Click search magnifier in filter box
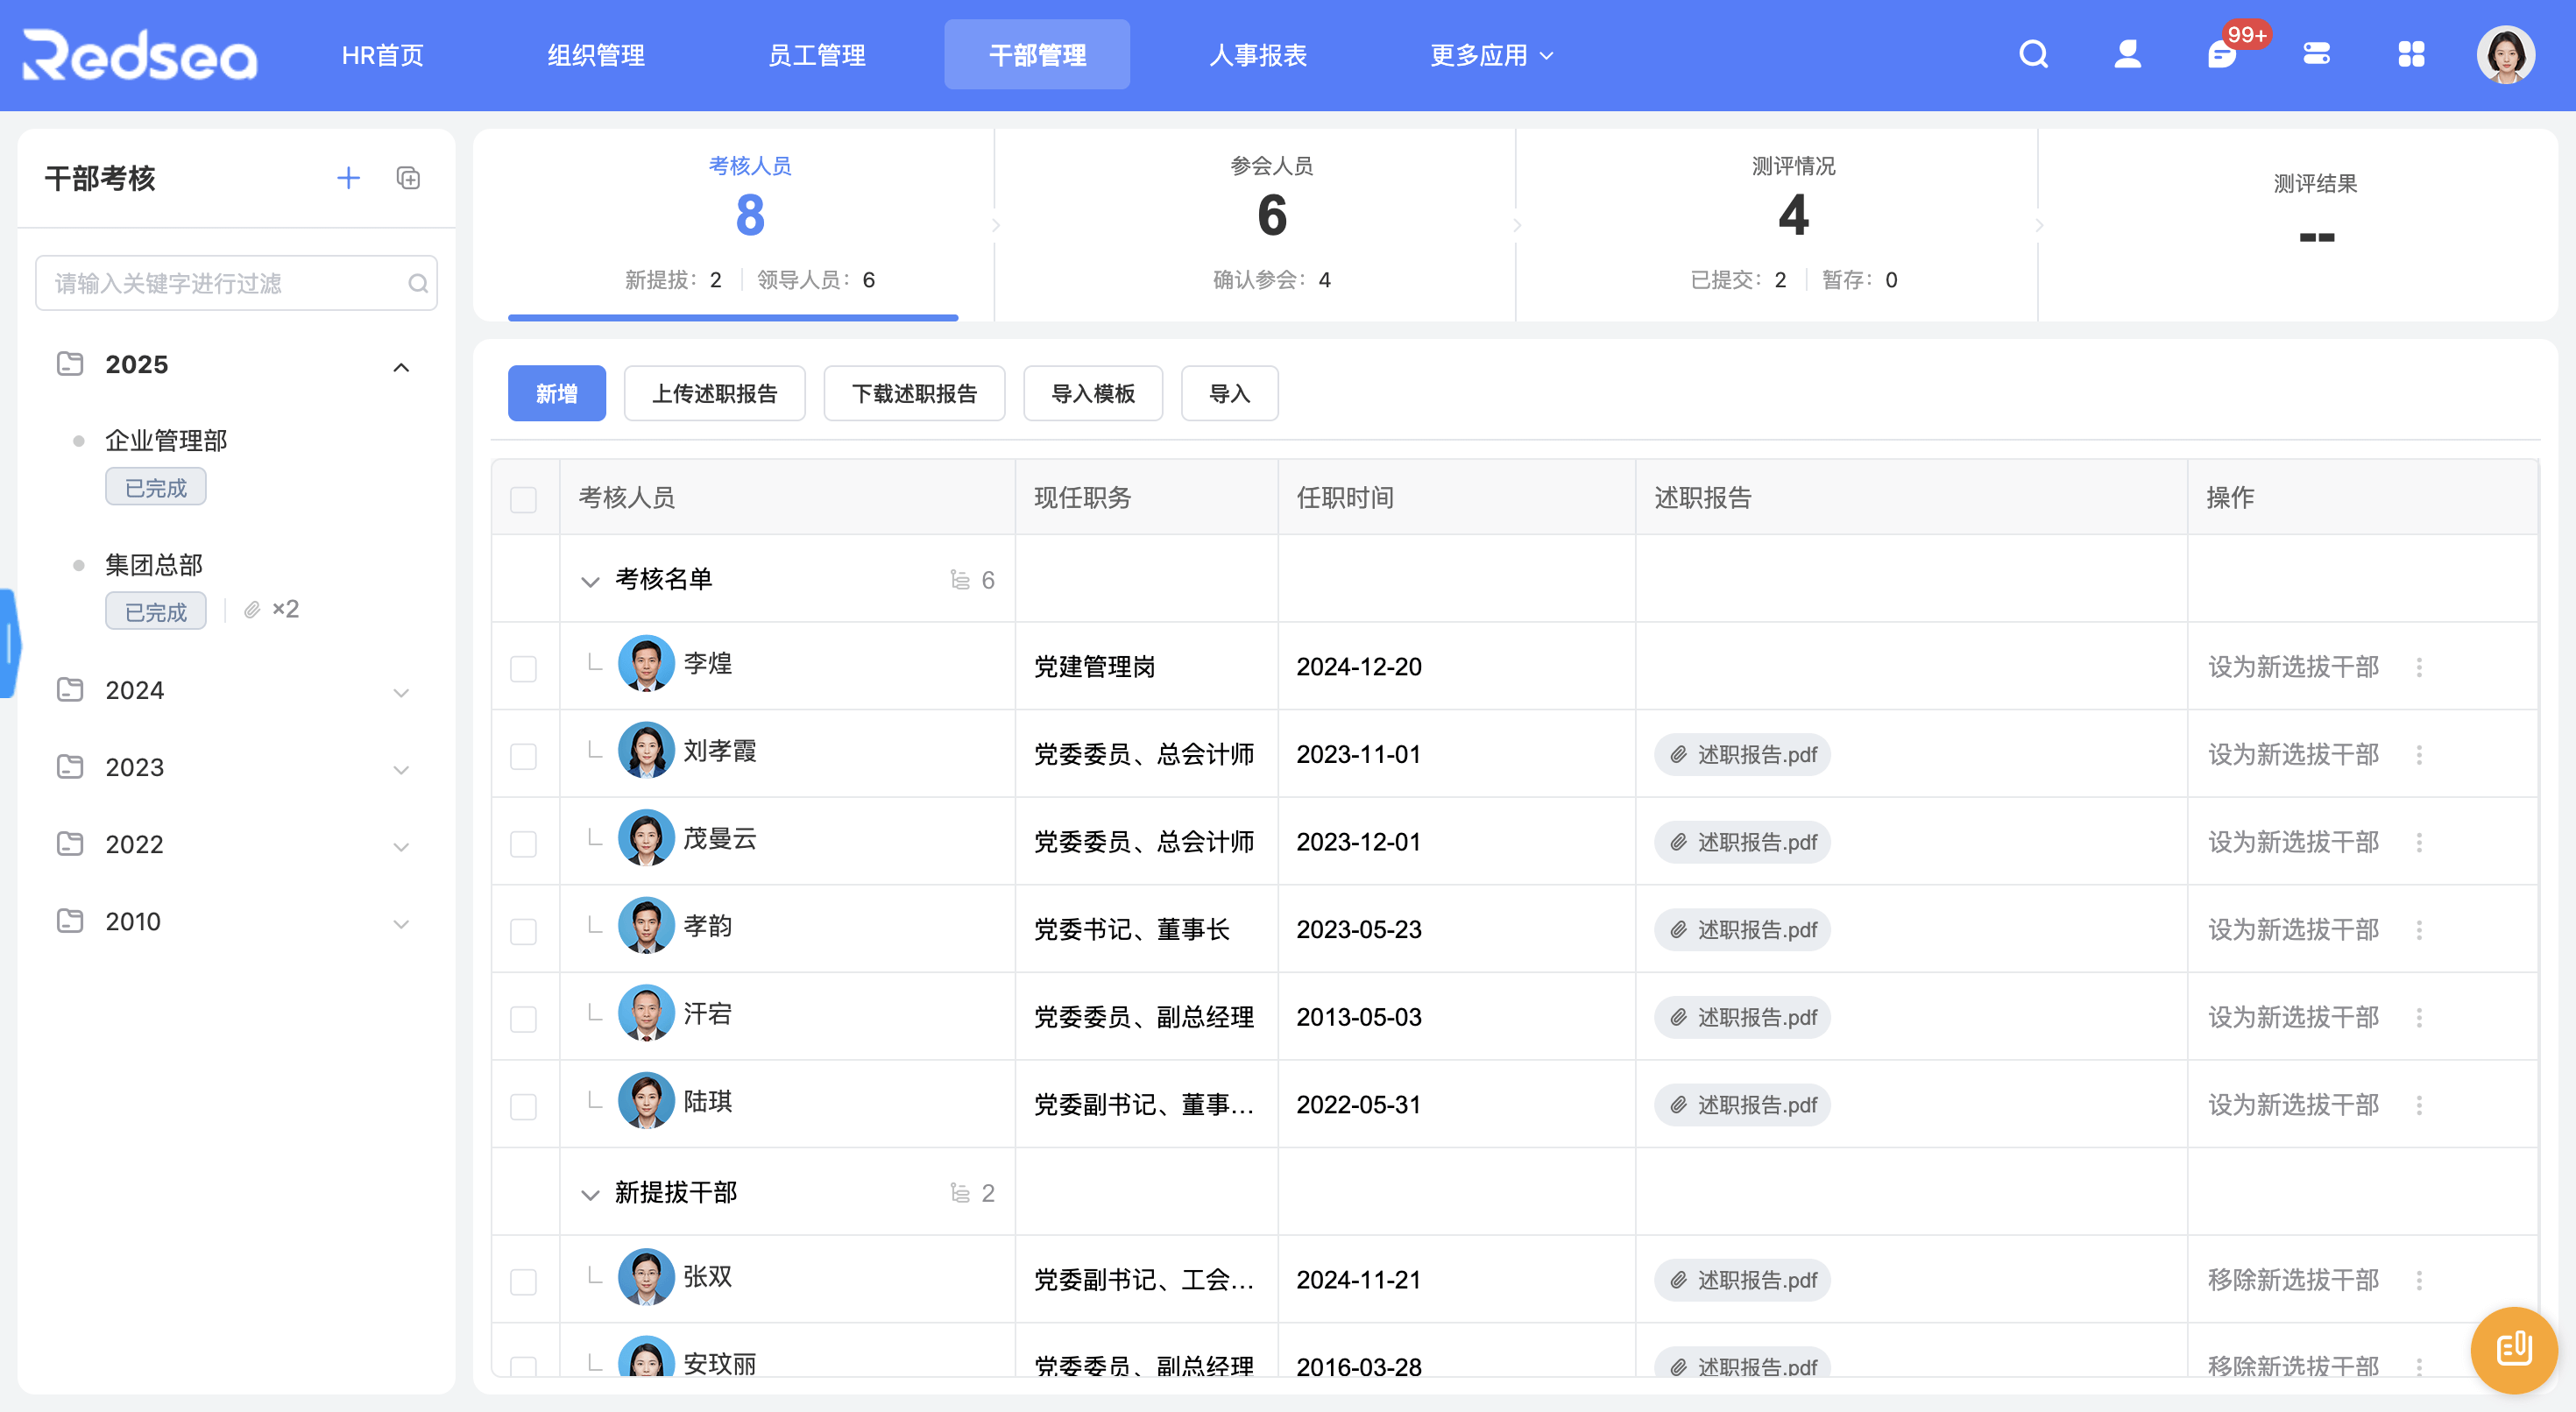The image size is (2576, 1412). click(x=418, y=283)
